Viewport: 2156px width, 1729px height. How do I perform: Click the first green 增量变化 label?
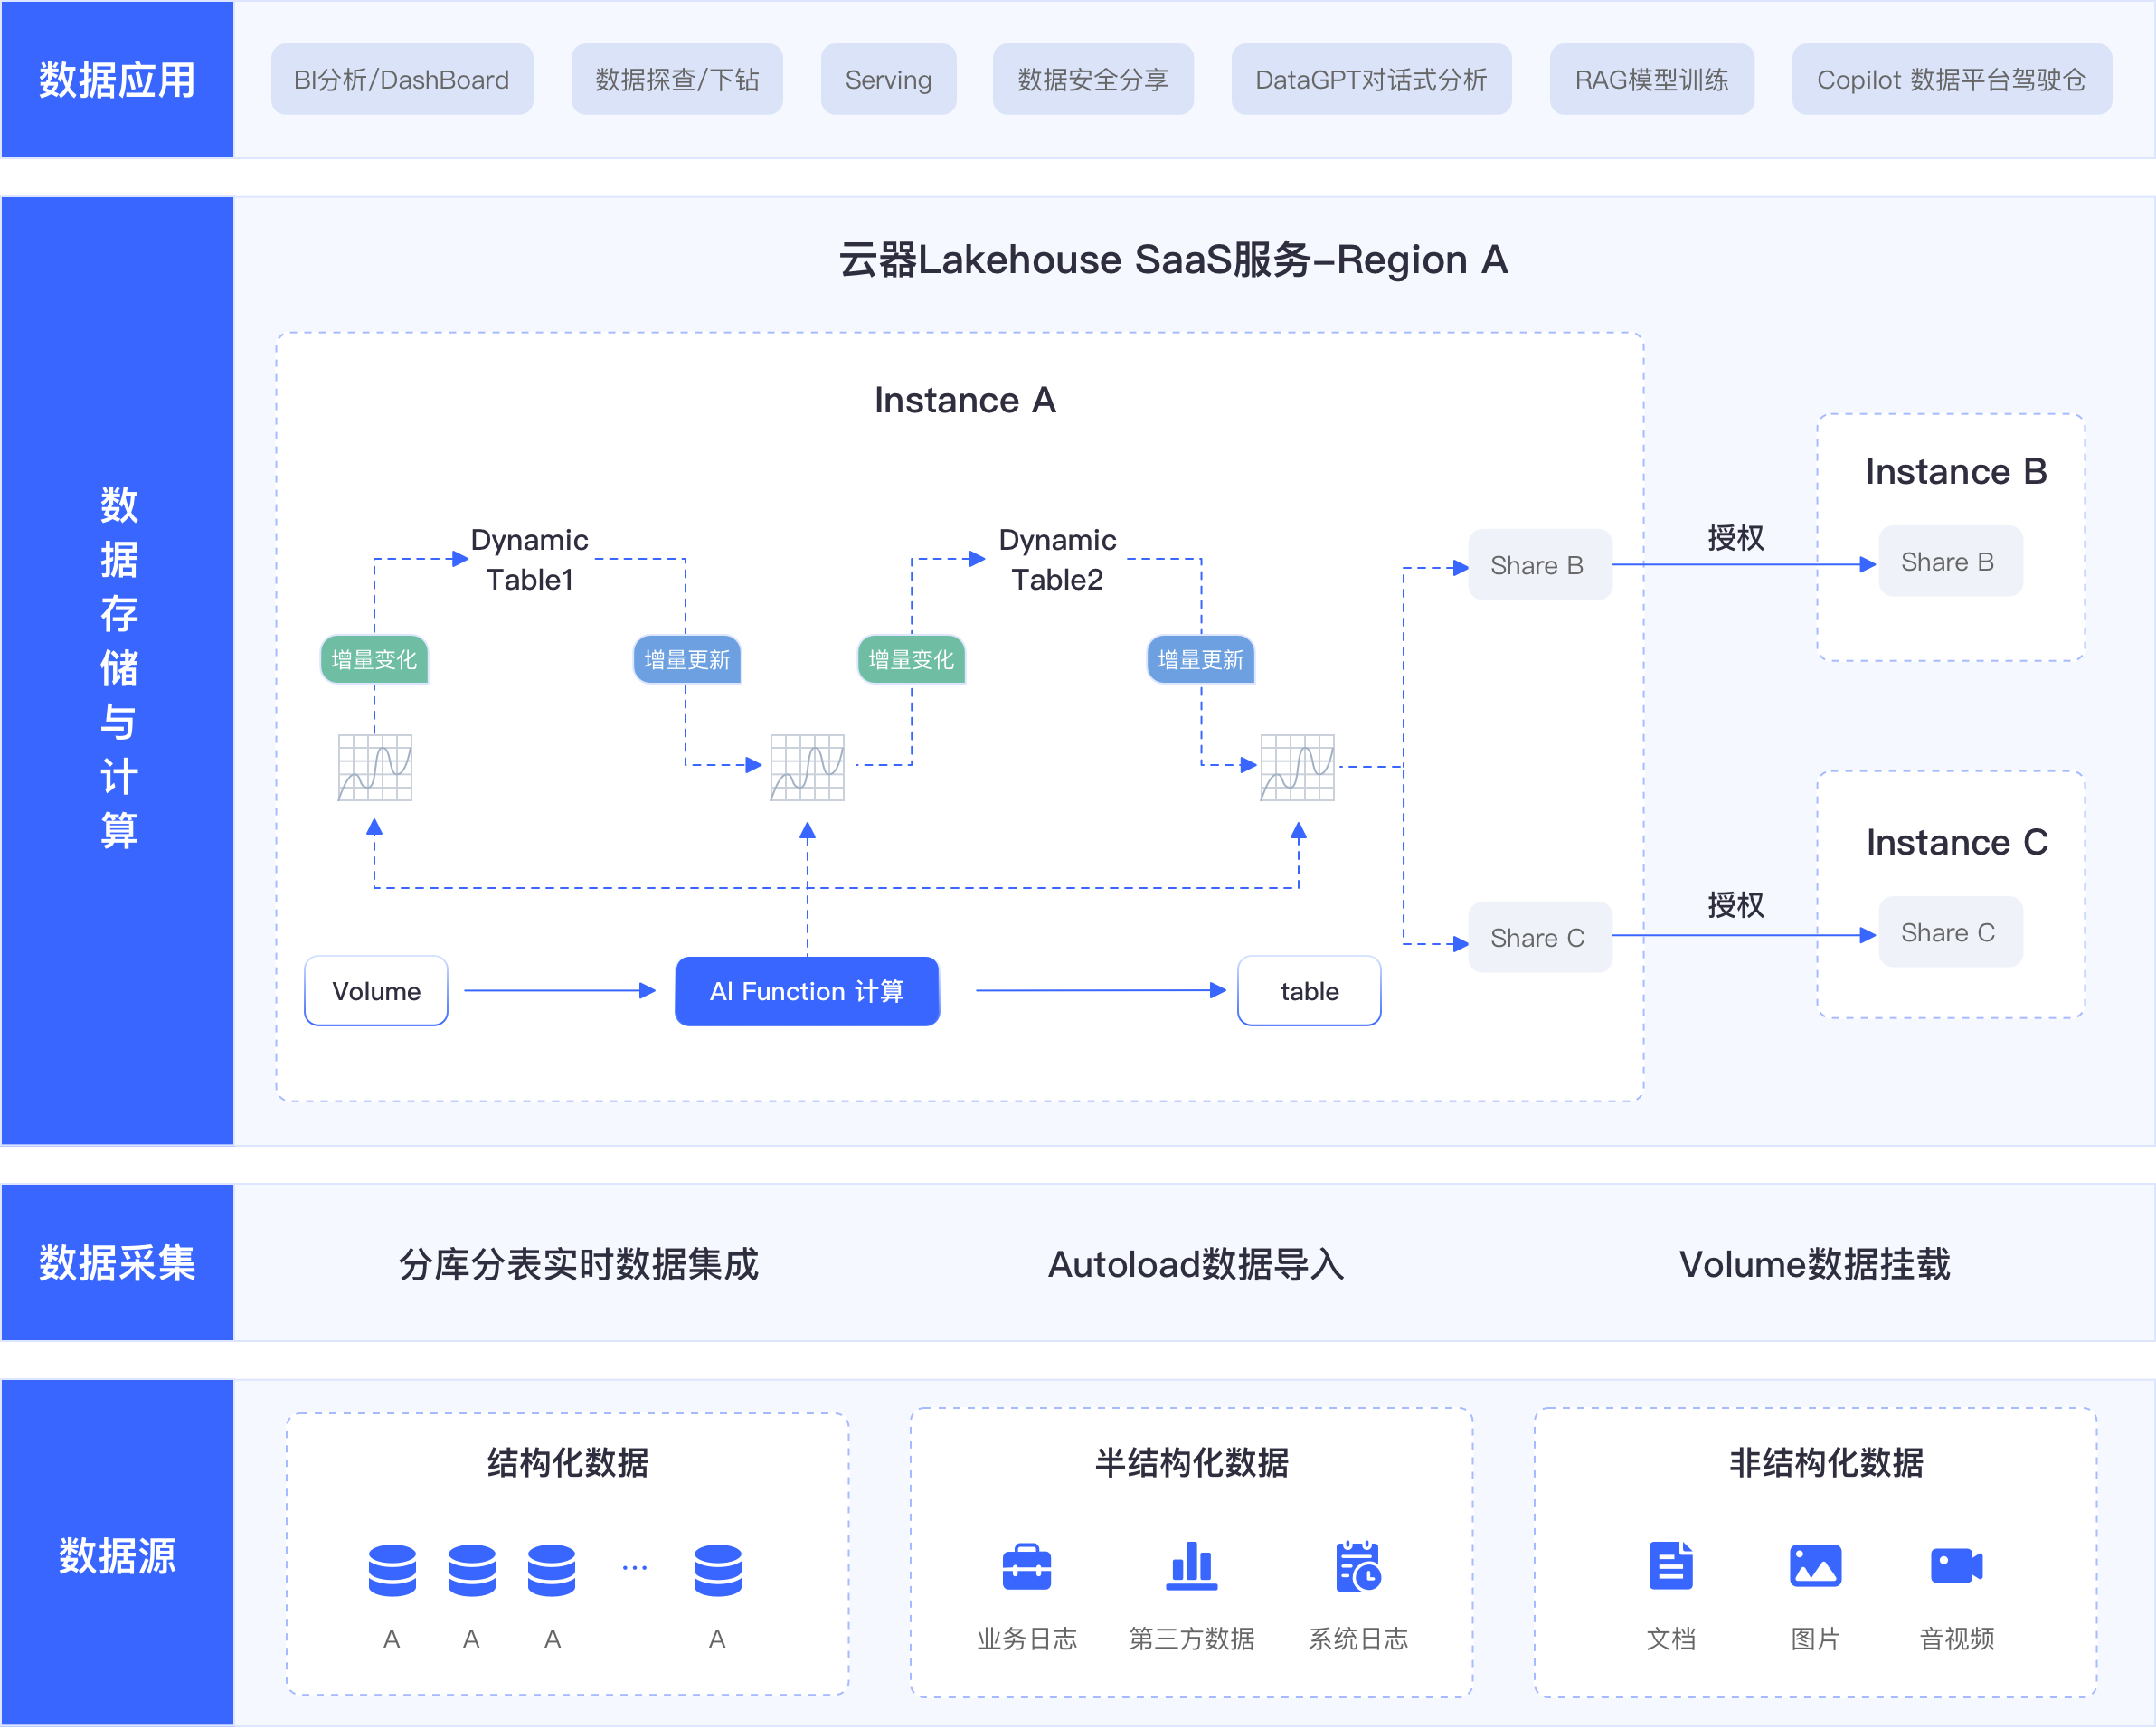click(x=374, y=660)
